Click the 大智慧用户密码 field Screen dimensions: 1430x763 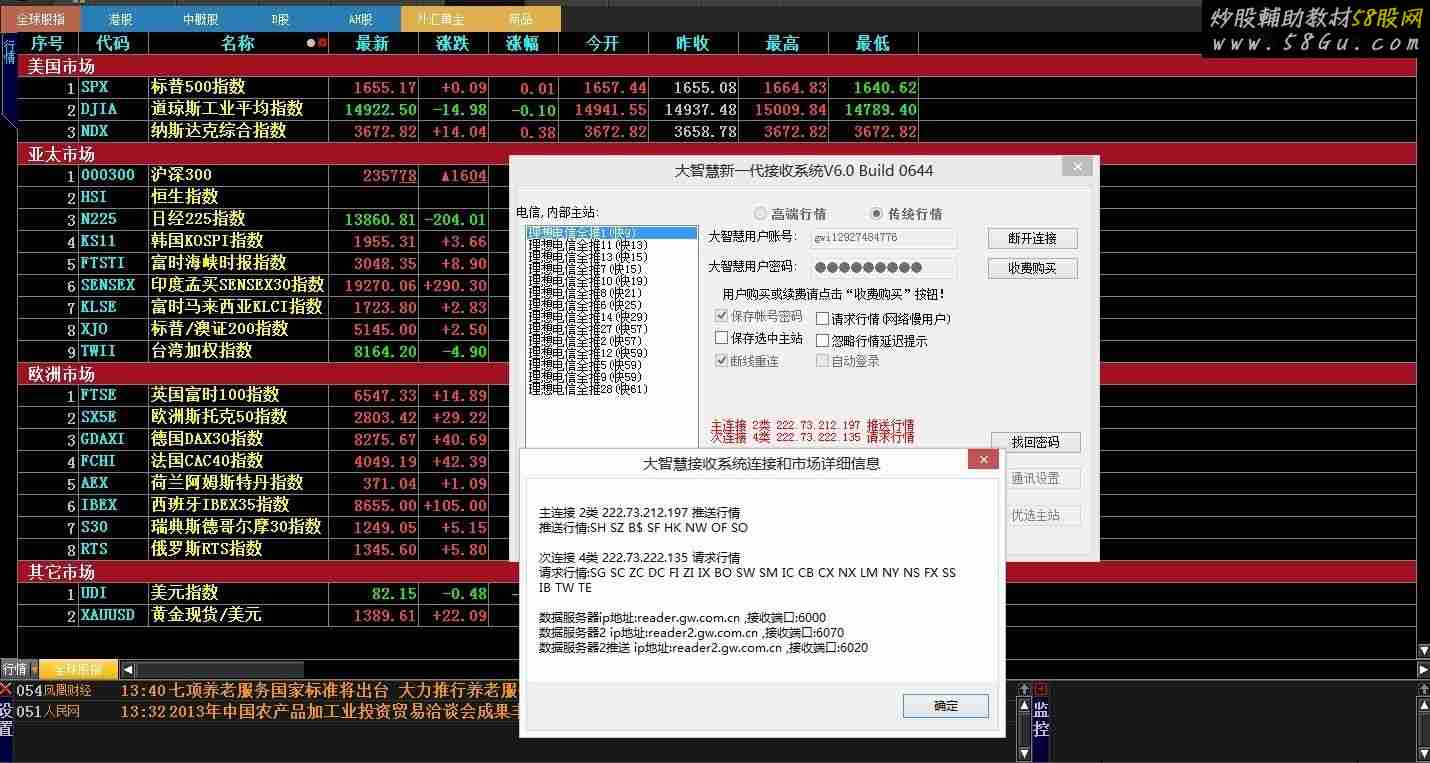(x=882, y=267)
